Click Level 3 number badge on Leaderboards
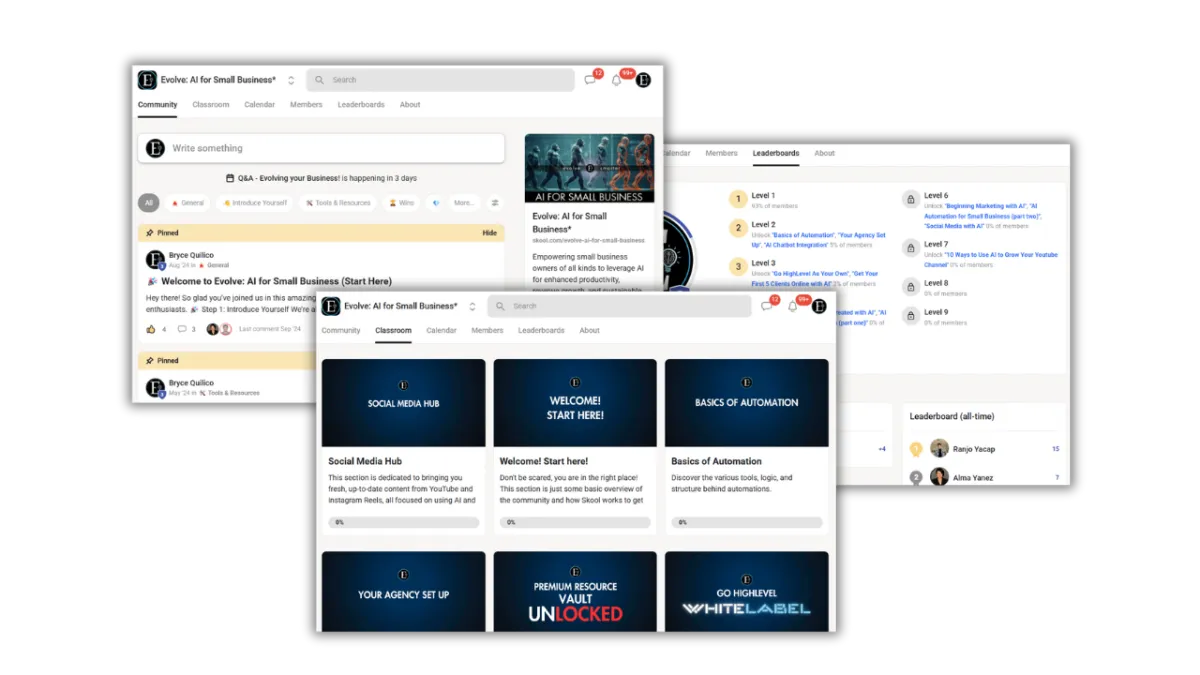The width and height of the screenshot is (1200, 675). point(738,267)
